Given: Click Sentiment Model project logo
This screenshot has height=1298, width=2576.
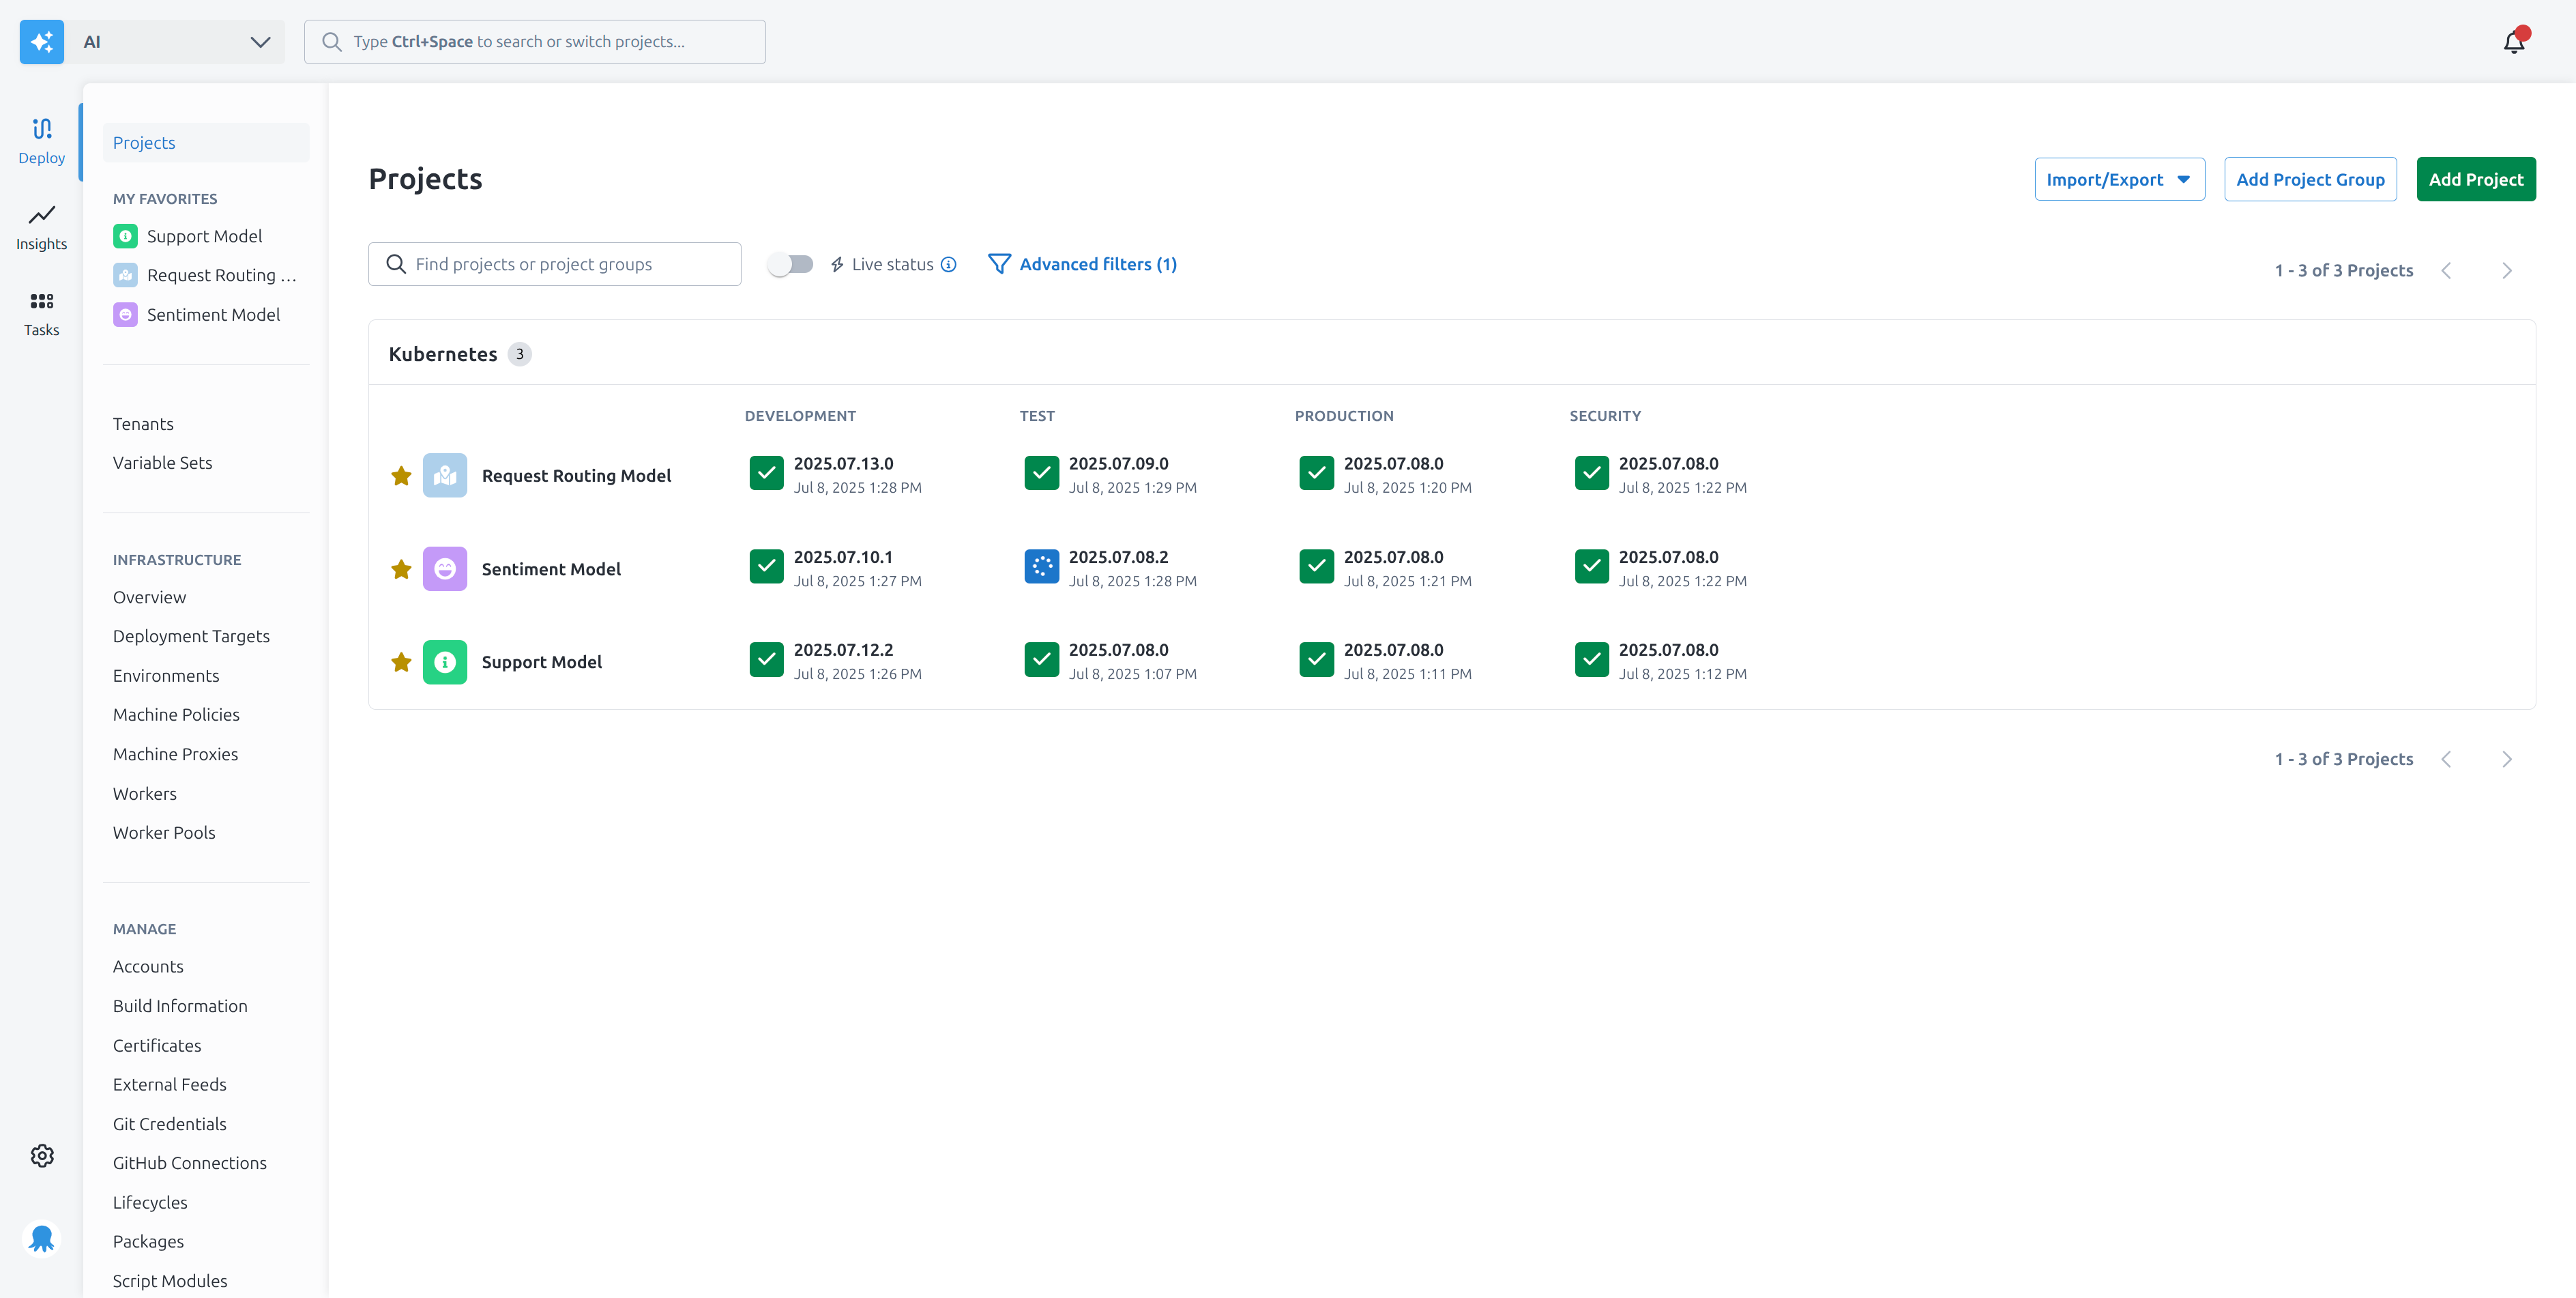Looking at the screenshot, I should (x=445, y=569).
